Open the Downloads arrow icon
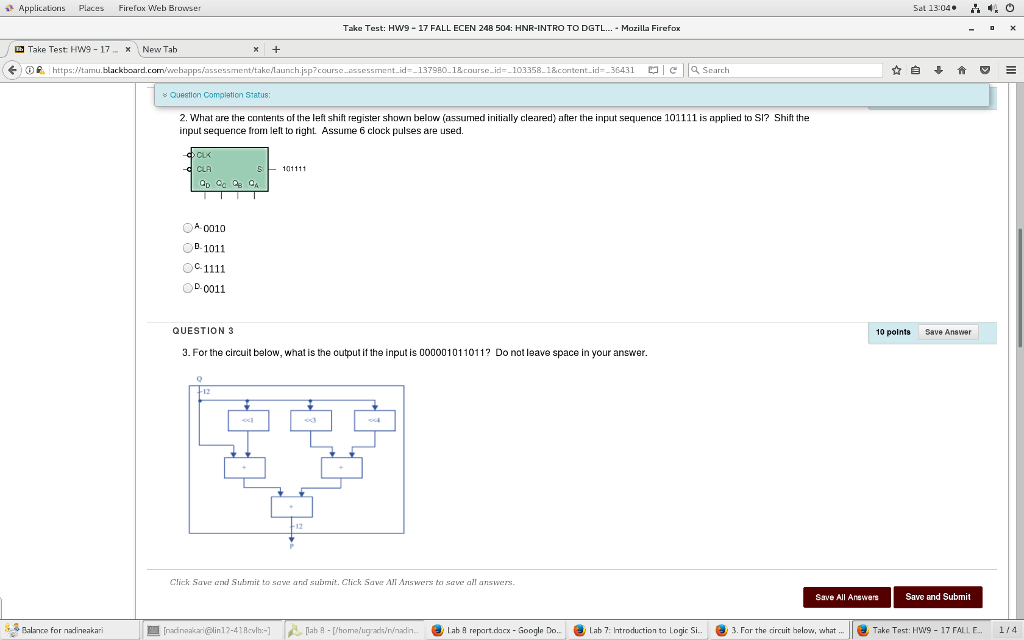This screenshot has height=640, width=1024. (x=937, y=69)
